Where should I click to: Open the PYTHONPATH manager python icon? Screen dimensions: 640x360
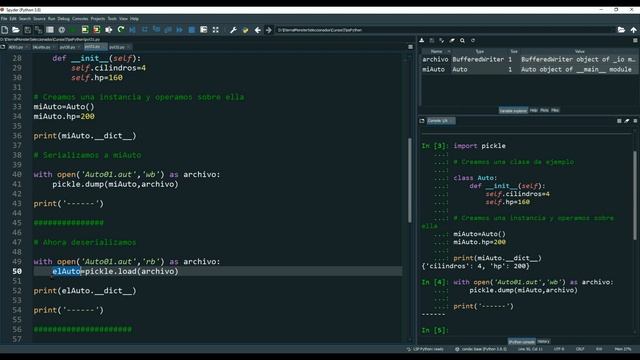point(245,30)
